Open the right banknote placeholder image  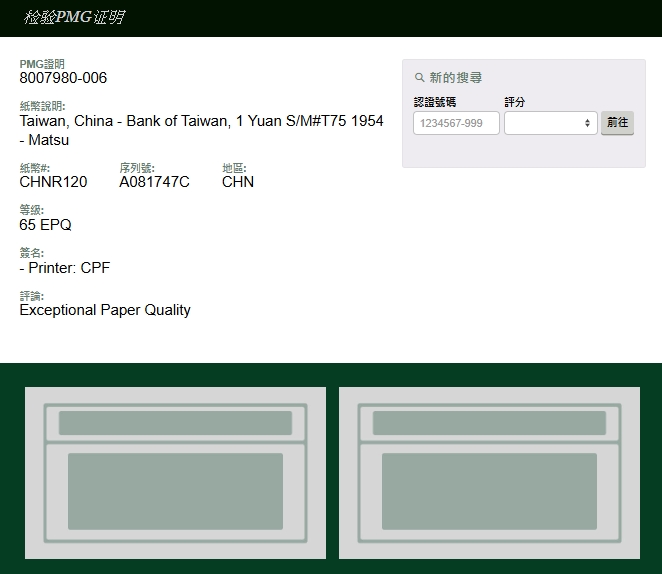[x=489, y=473]
